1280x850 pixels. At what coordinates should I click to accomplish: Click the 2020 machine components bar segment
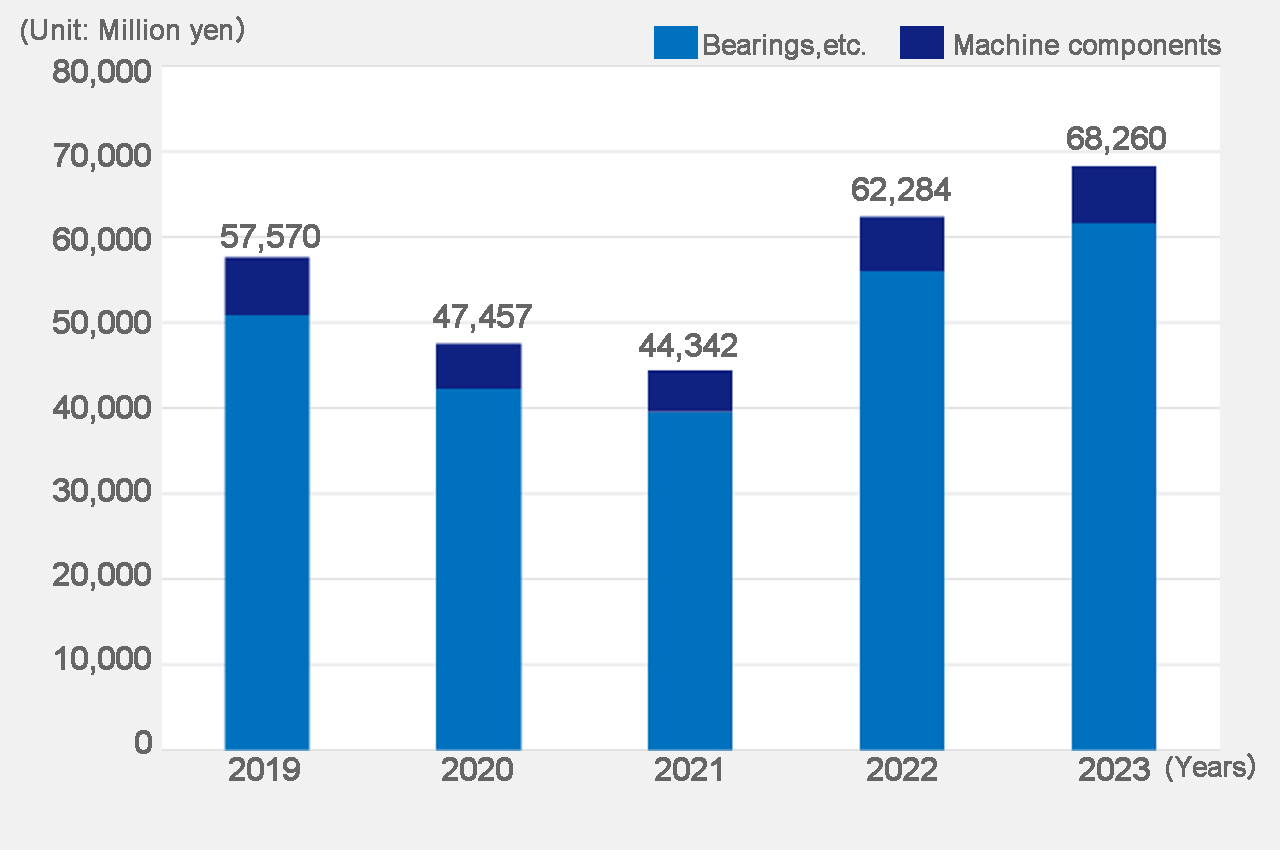[478, 366]
